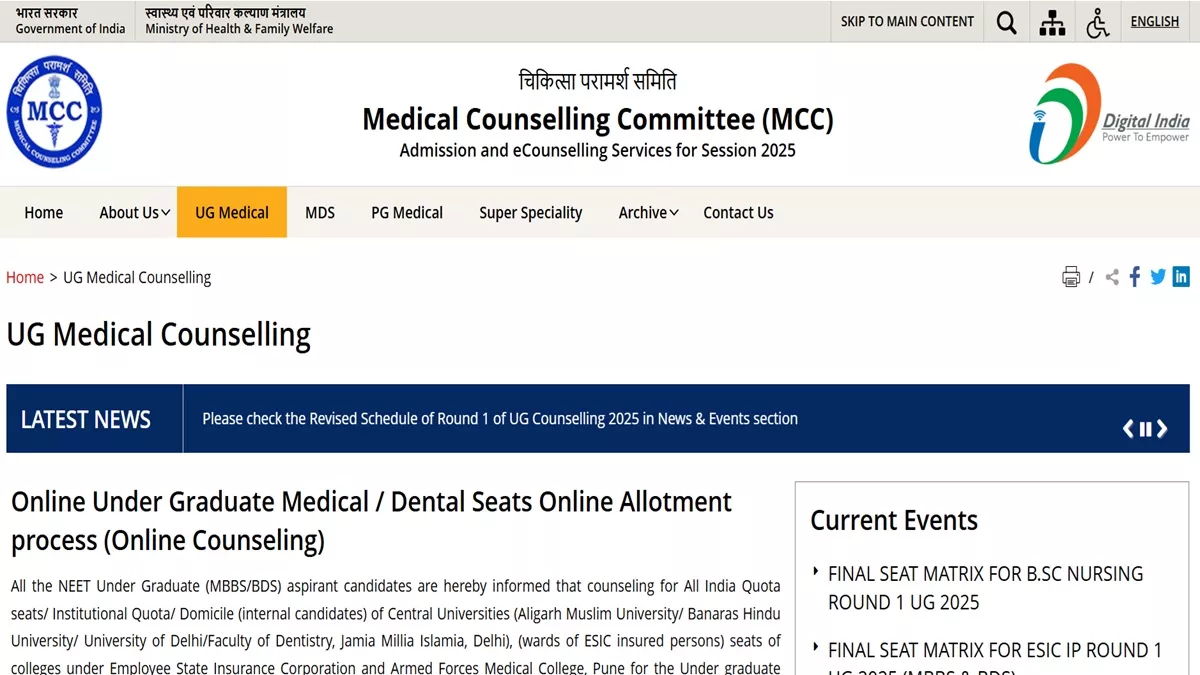Open Final Seat Matrix B.Sc Nursing link
Screen dimensions: 1200x675
[985, 588]
